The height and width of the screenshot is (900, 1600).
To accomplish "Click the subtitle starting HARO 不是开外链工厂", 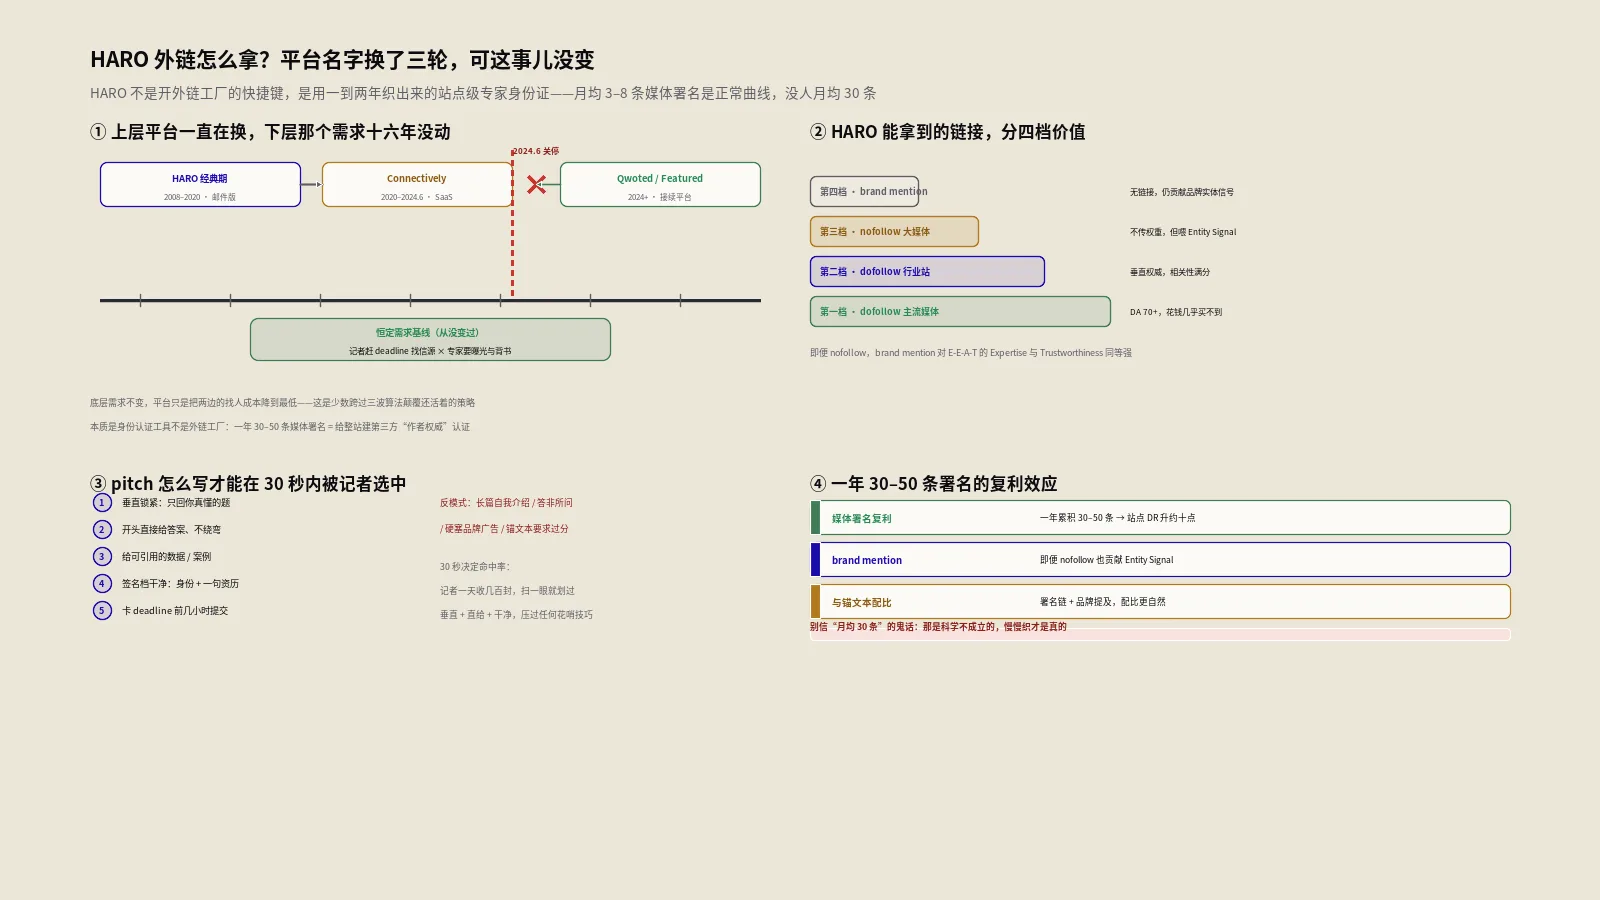I will (483, 93).
